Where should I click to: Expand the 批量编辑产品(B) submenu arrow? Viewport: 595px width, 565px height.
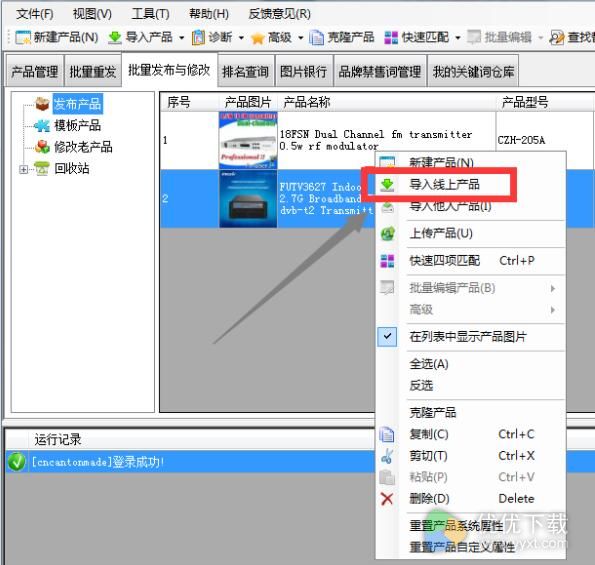(553, 288)
